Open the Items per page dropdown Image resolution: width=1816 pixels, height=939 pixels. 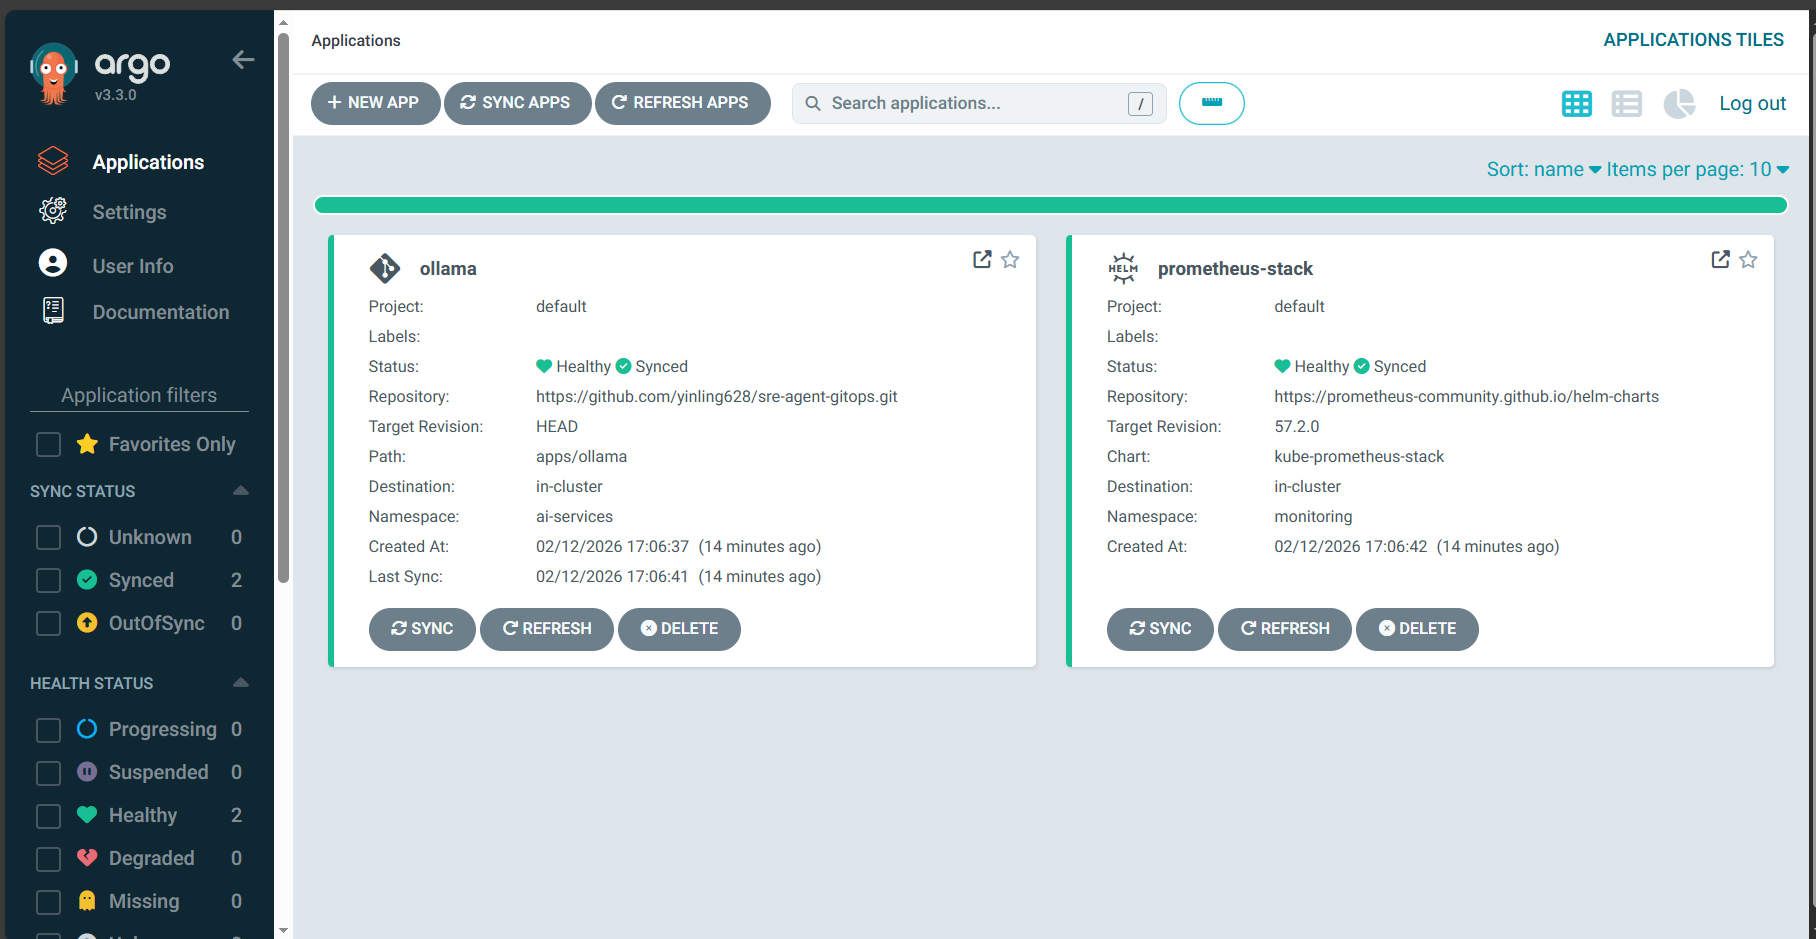pyautogui.click(x=1697, y=169)
